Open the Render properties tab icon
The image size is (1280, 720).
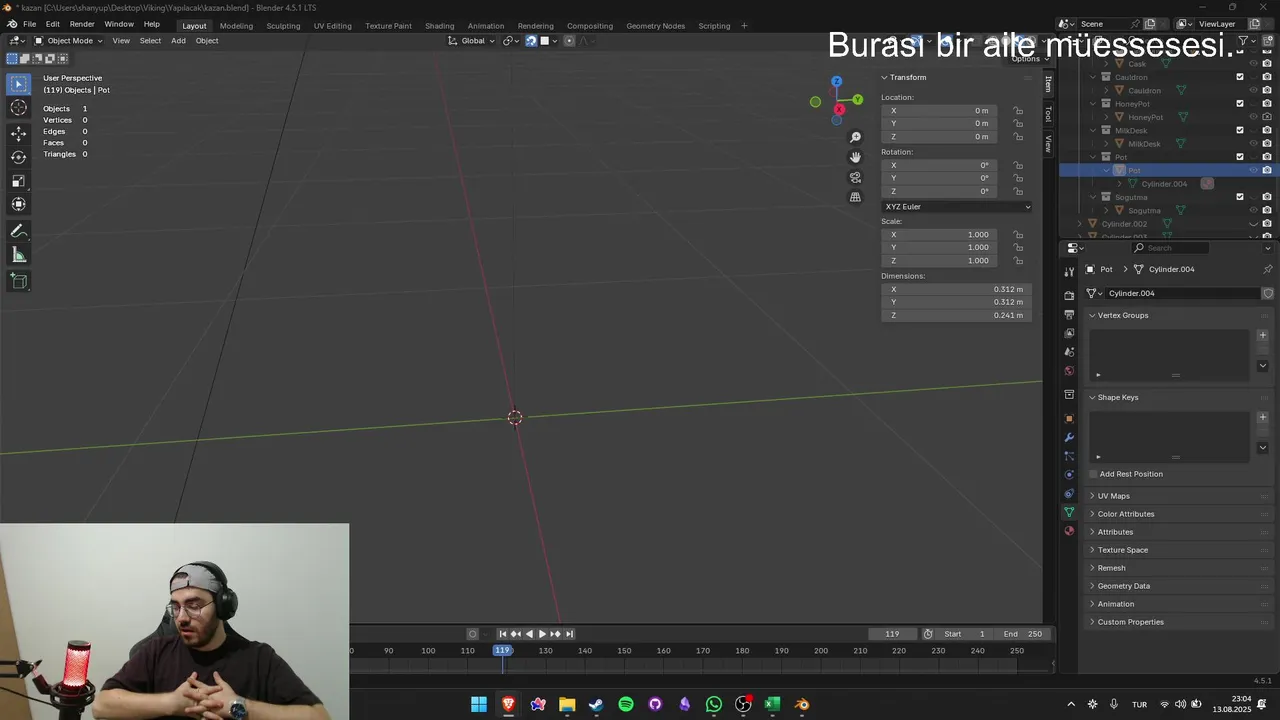point(1069,295)
